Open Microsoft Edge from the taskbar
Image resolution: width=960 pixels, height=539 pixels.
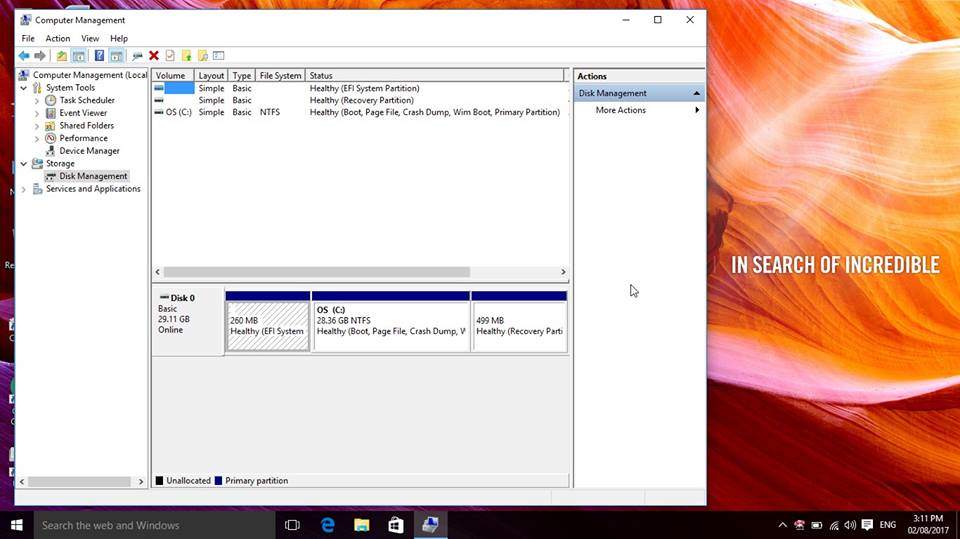[x=327, y=525]
